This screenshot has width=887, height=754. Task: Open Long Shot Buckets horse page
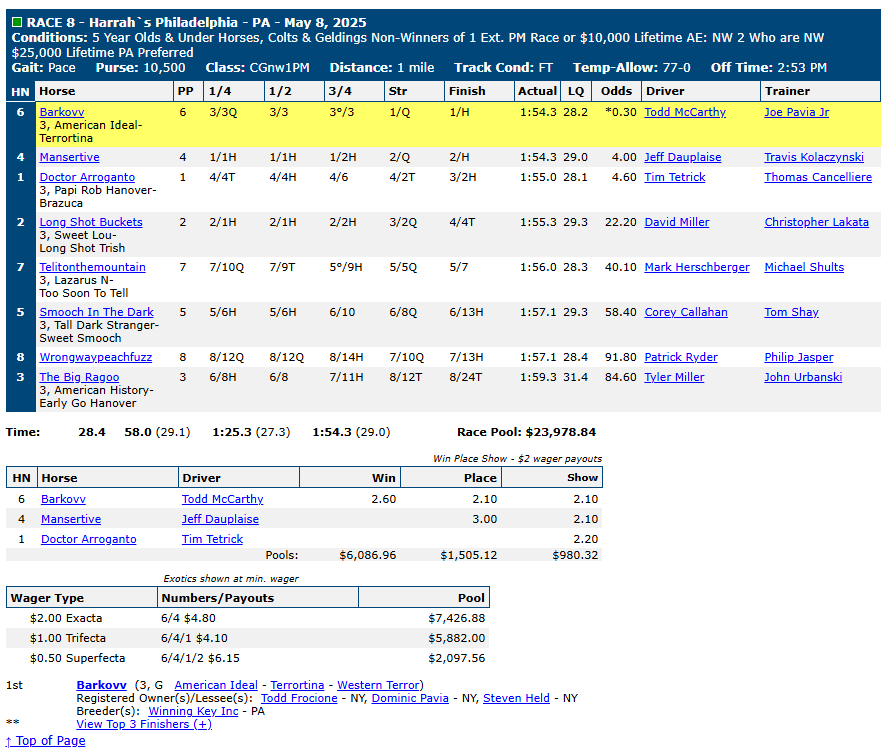91,222
